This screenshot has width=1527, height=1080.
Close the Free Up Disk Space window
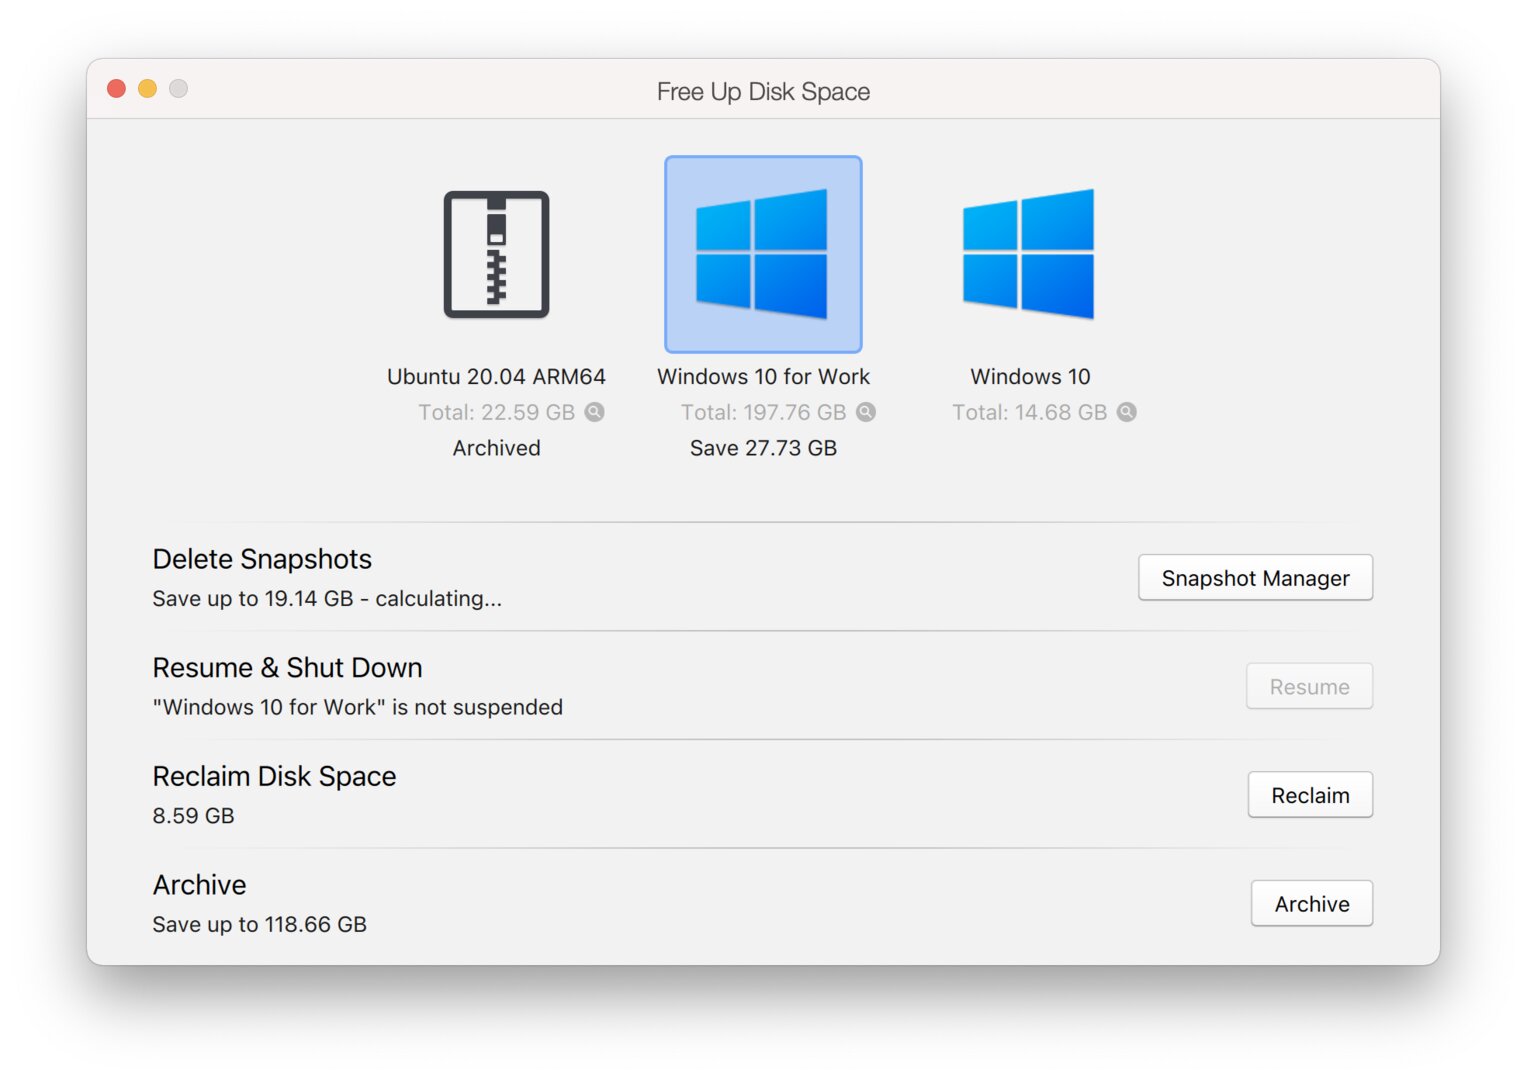[116, 89]
